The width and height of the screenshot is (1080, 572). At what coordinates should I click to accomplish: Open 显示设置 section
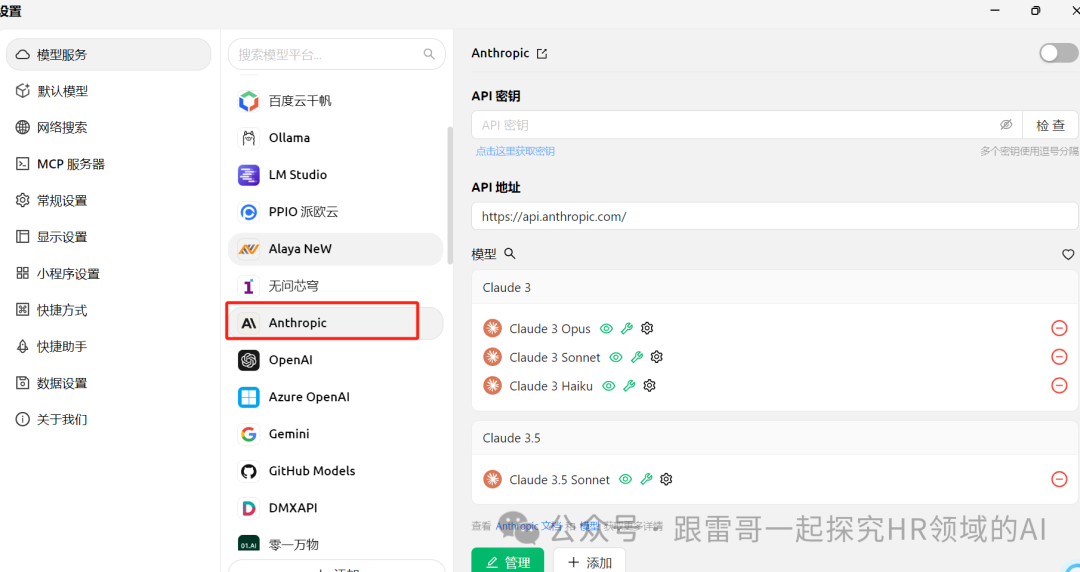(x=108, y=237)
